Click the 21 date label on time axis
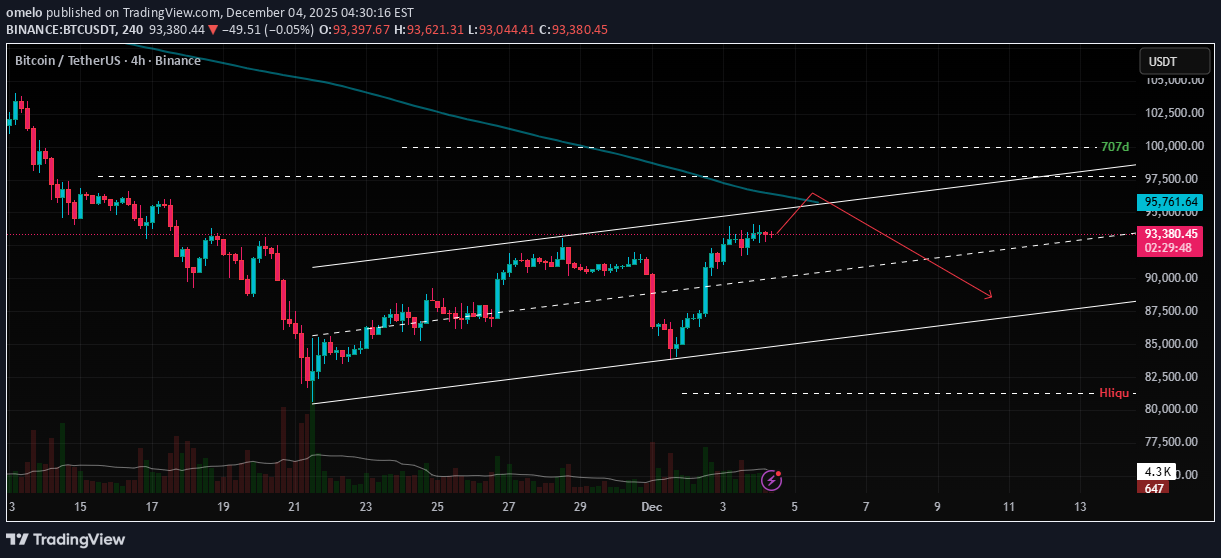The image size is (1221, 558). 294,507
